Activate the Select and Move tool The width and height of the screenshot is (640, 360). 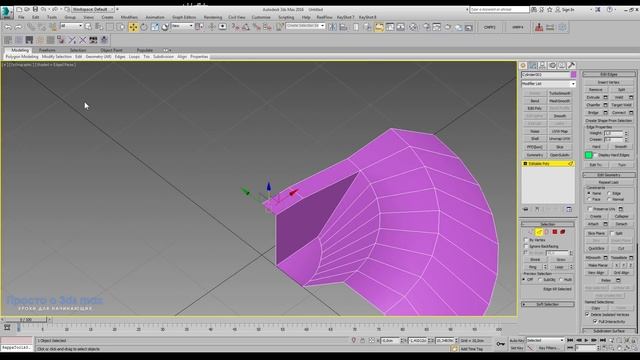133,27
